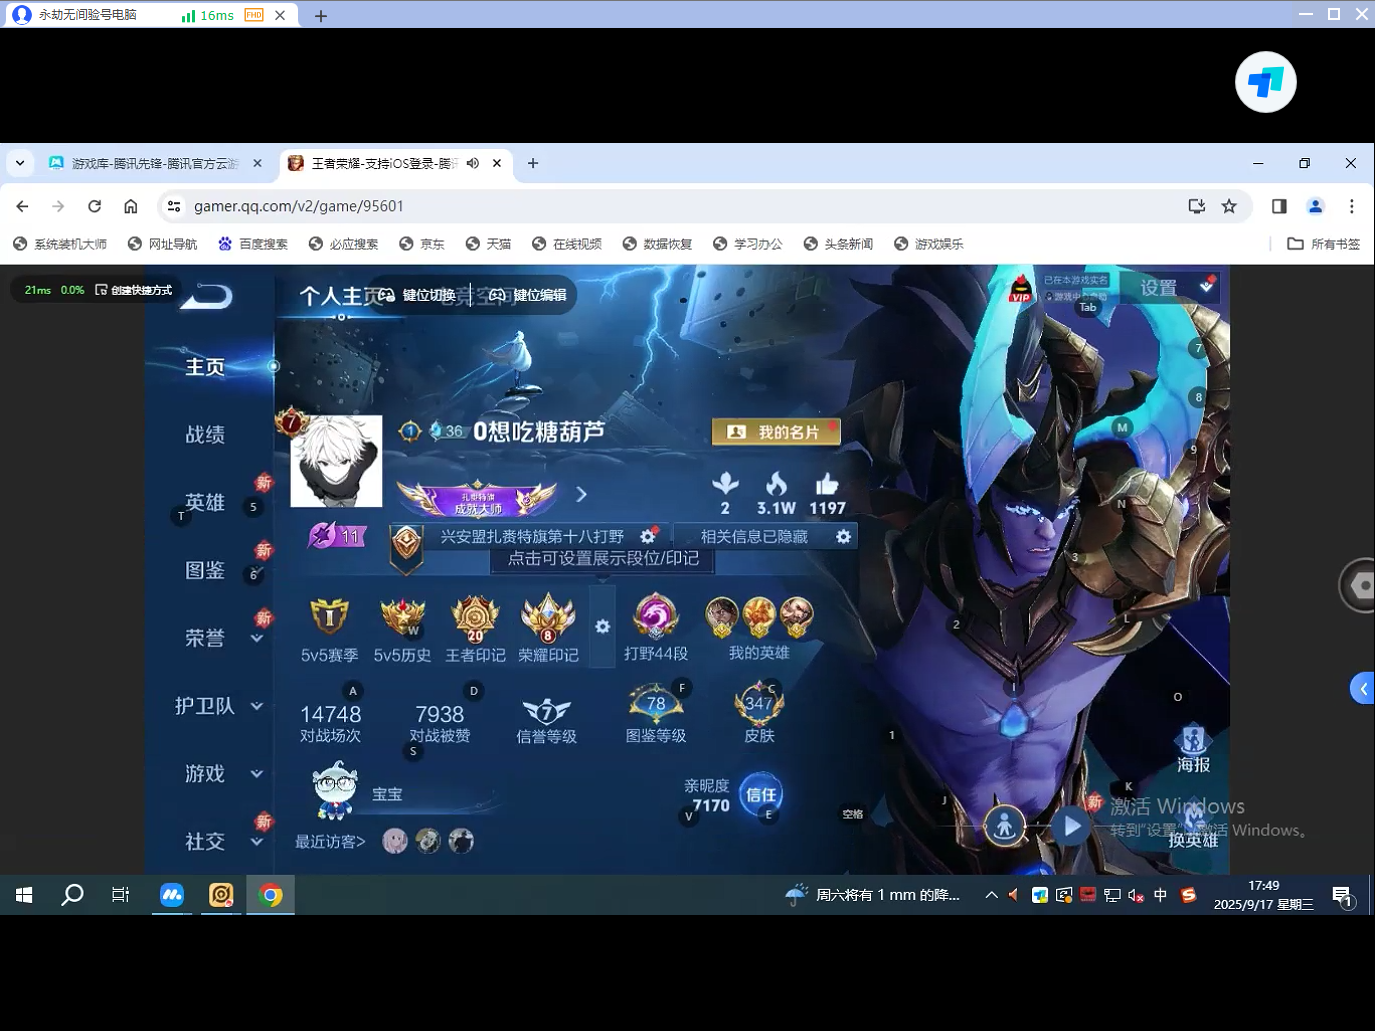This screenshot has width=1375, height=1031.
Task: Click 创建快捷方式 shortcut button
Action: [x=134, y=290]
